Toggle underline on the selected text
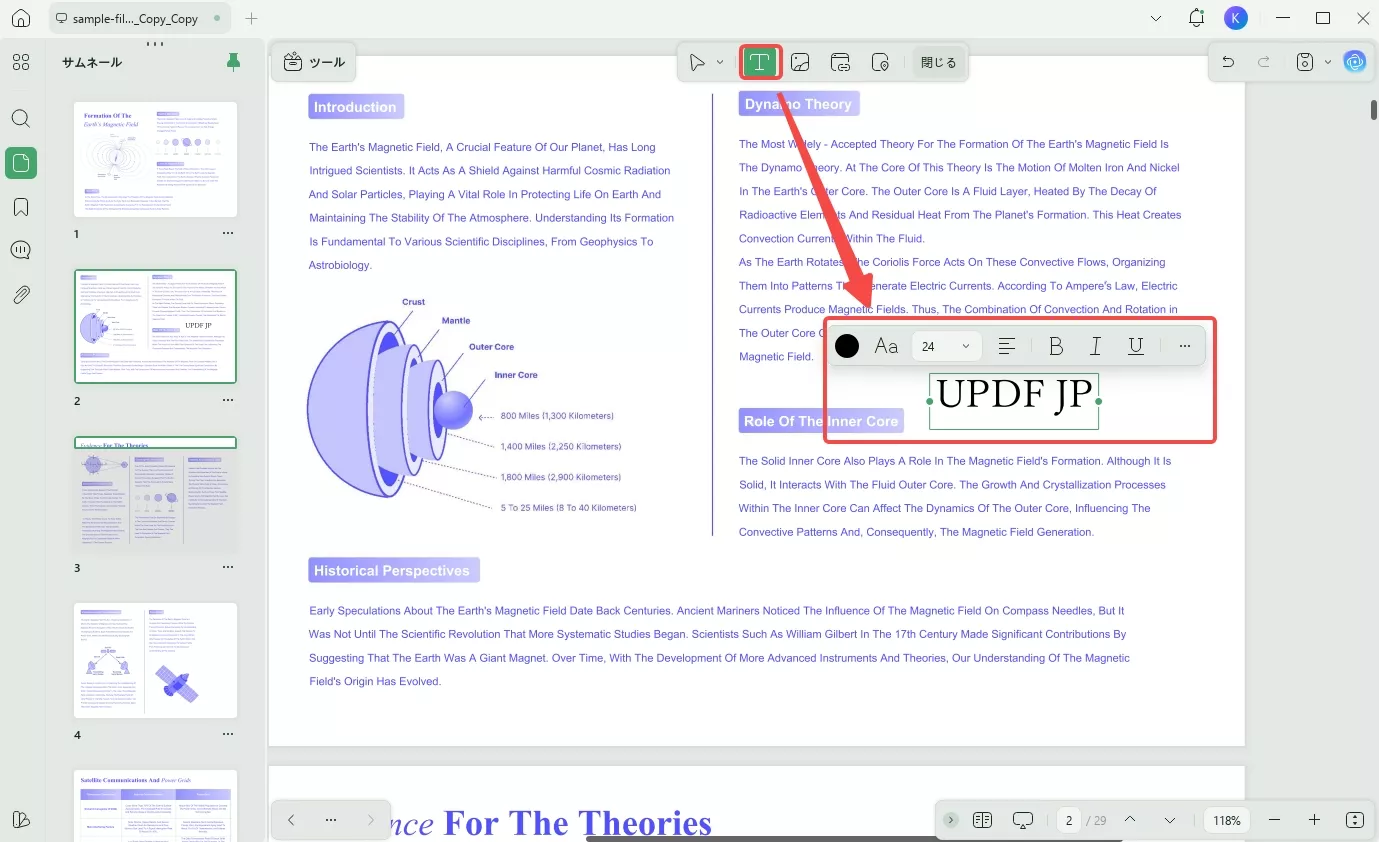Image resolution: width=1379 pixels, height=842 pixels. pyautogui.click(x=1135, y=346)
